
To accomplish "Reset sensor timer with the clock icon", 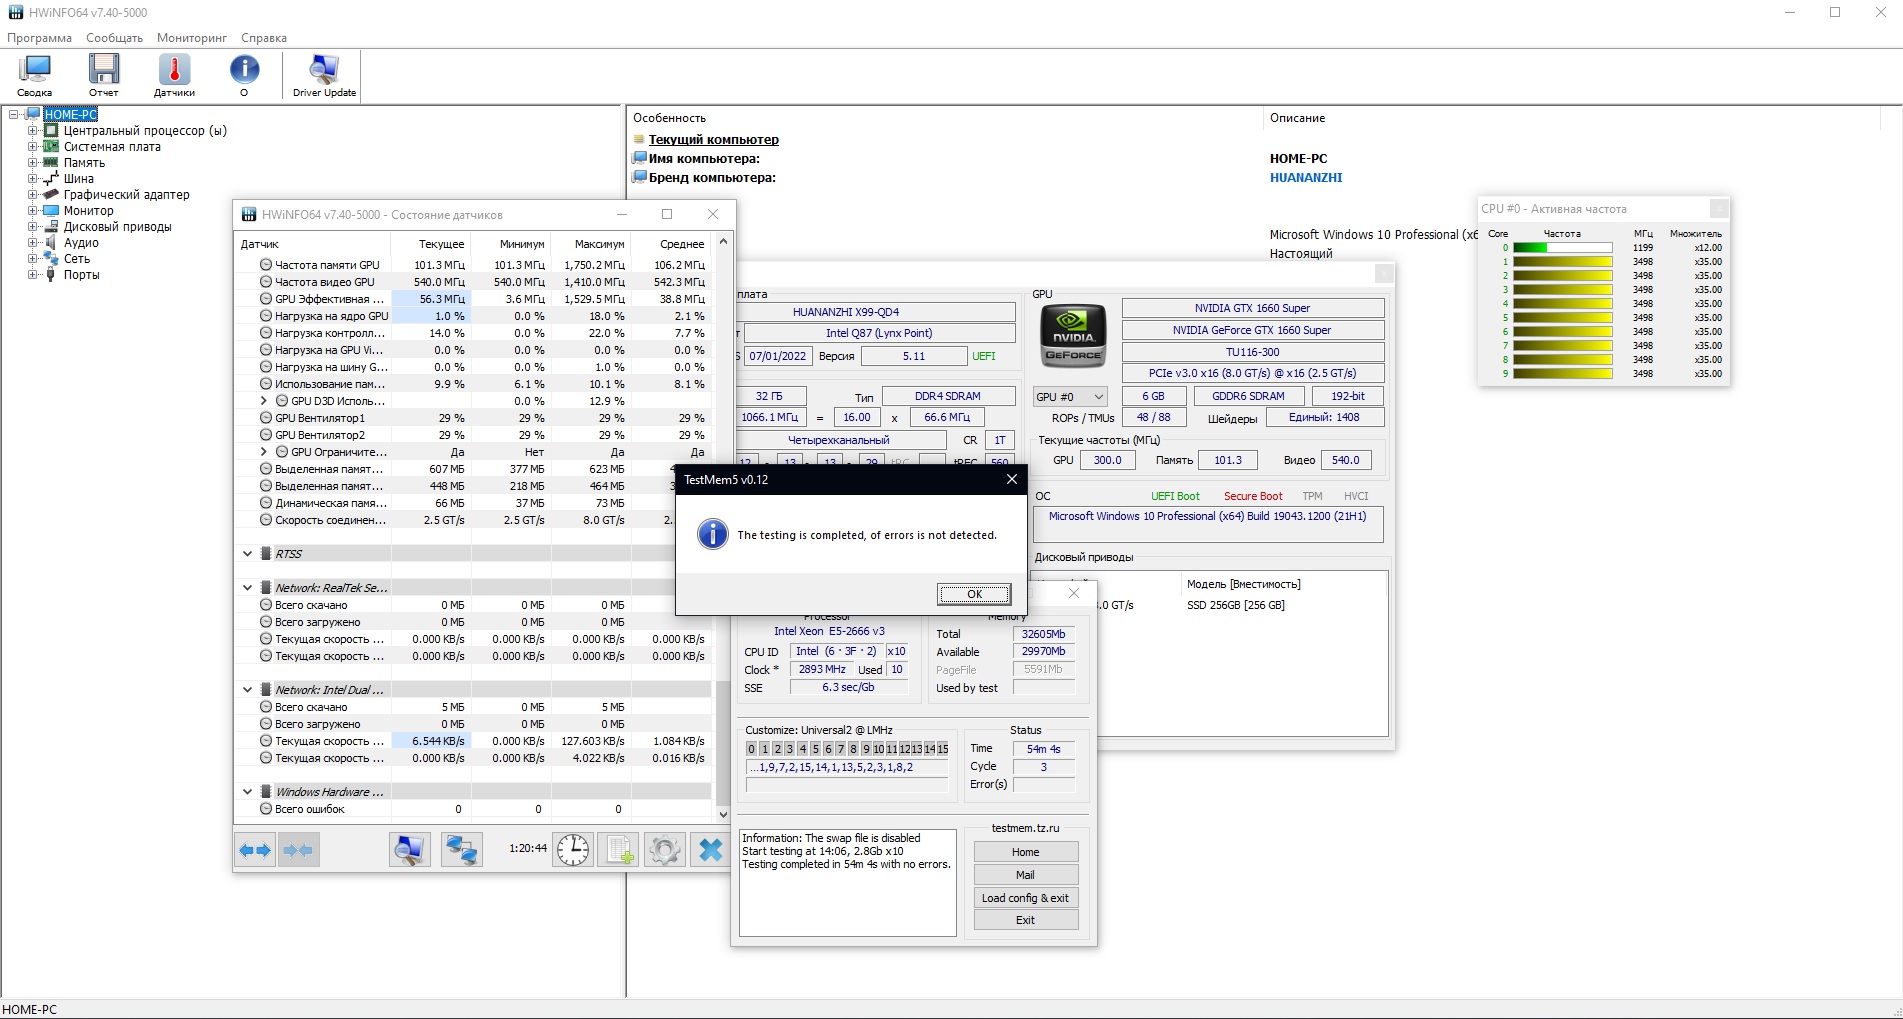I will [x=573, y=850].
